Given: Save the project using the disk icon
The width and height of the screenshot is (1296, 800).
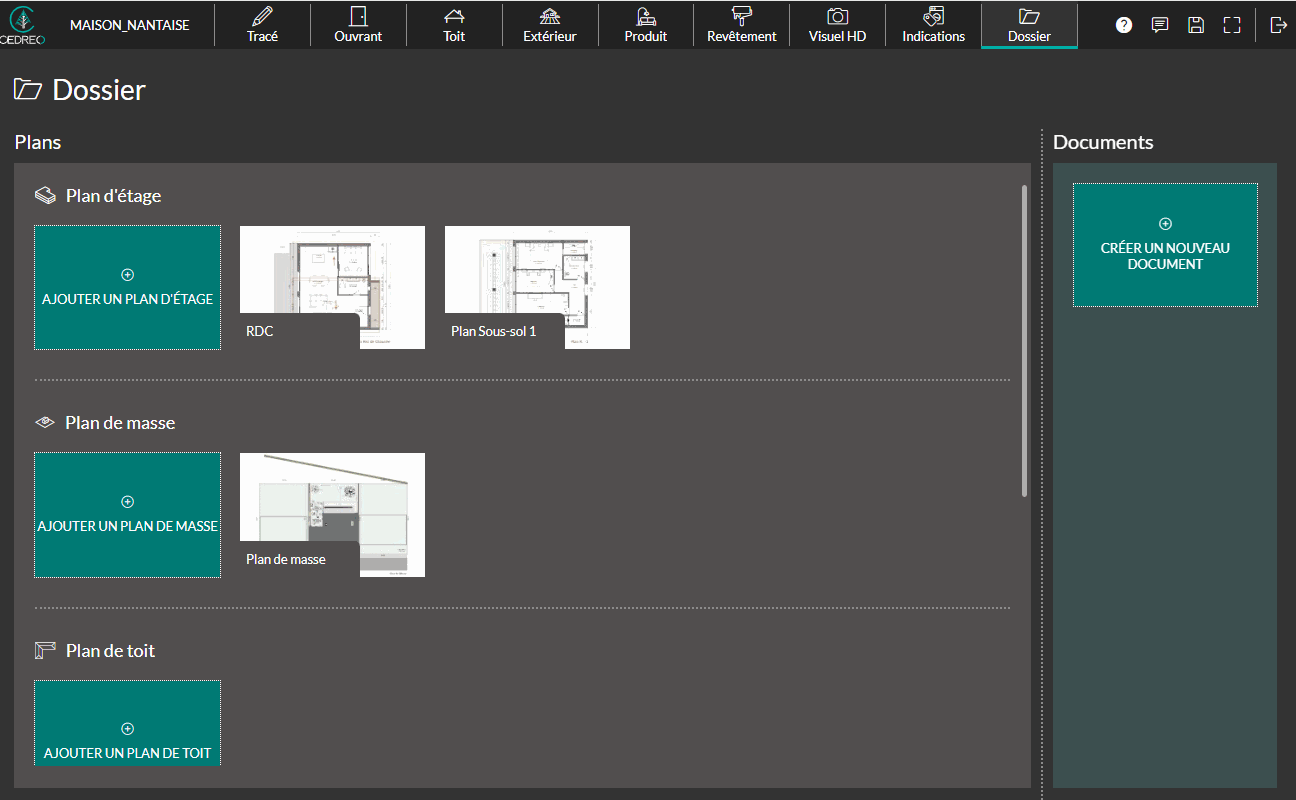Looking at the screenshot, I should pos(1196,24).
